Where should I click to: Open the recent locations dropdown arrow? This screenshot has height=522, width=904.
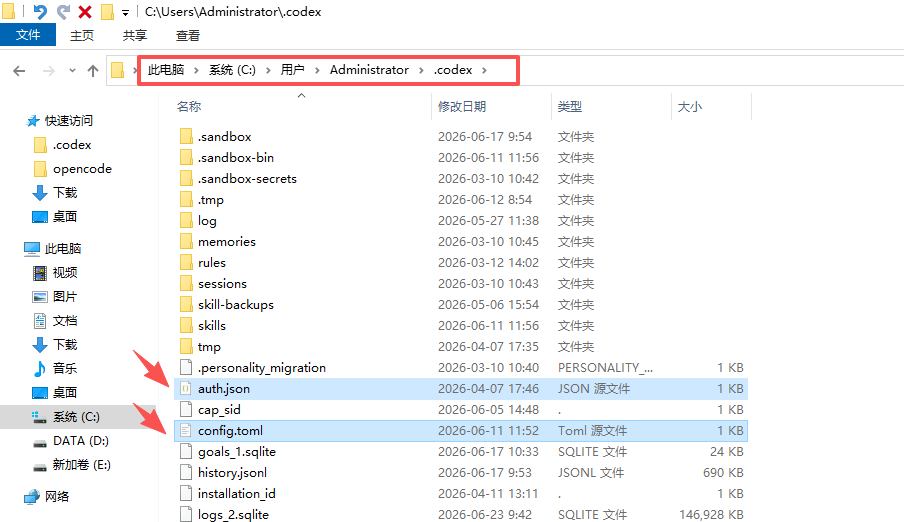click(72, 70)
